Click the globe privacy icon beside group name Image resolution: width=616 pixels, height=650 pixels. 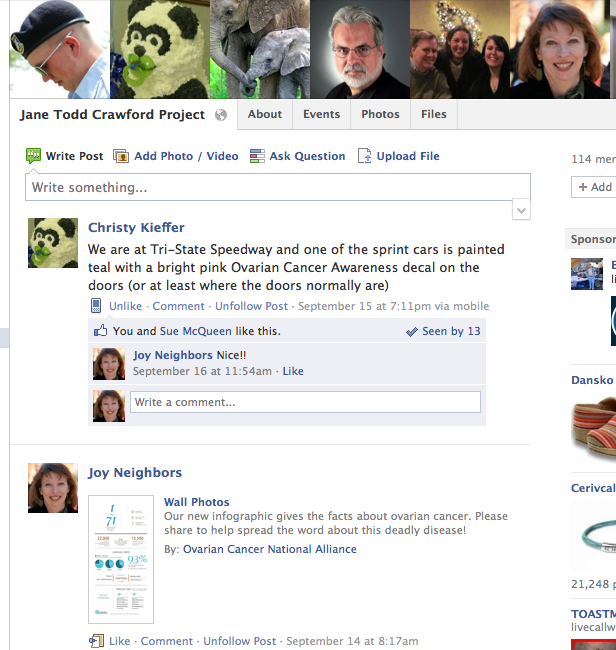[221, 115]
